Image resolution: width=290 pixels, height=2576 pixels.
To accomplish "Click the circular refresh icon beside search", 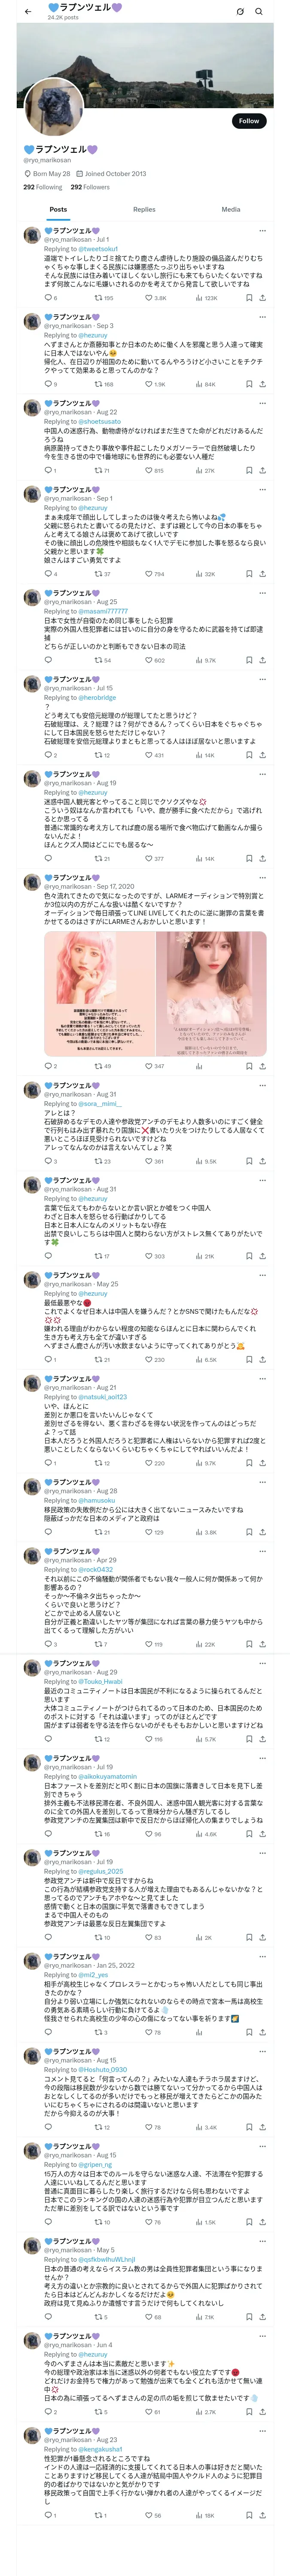I will point(240,11).
